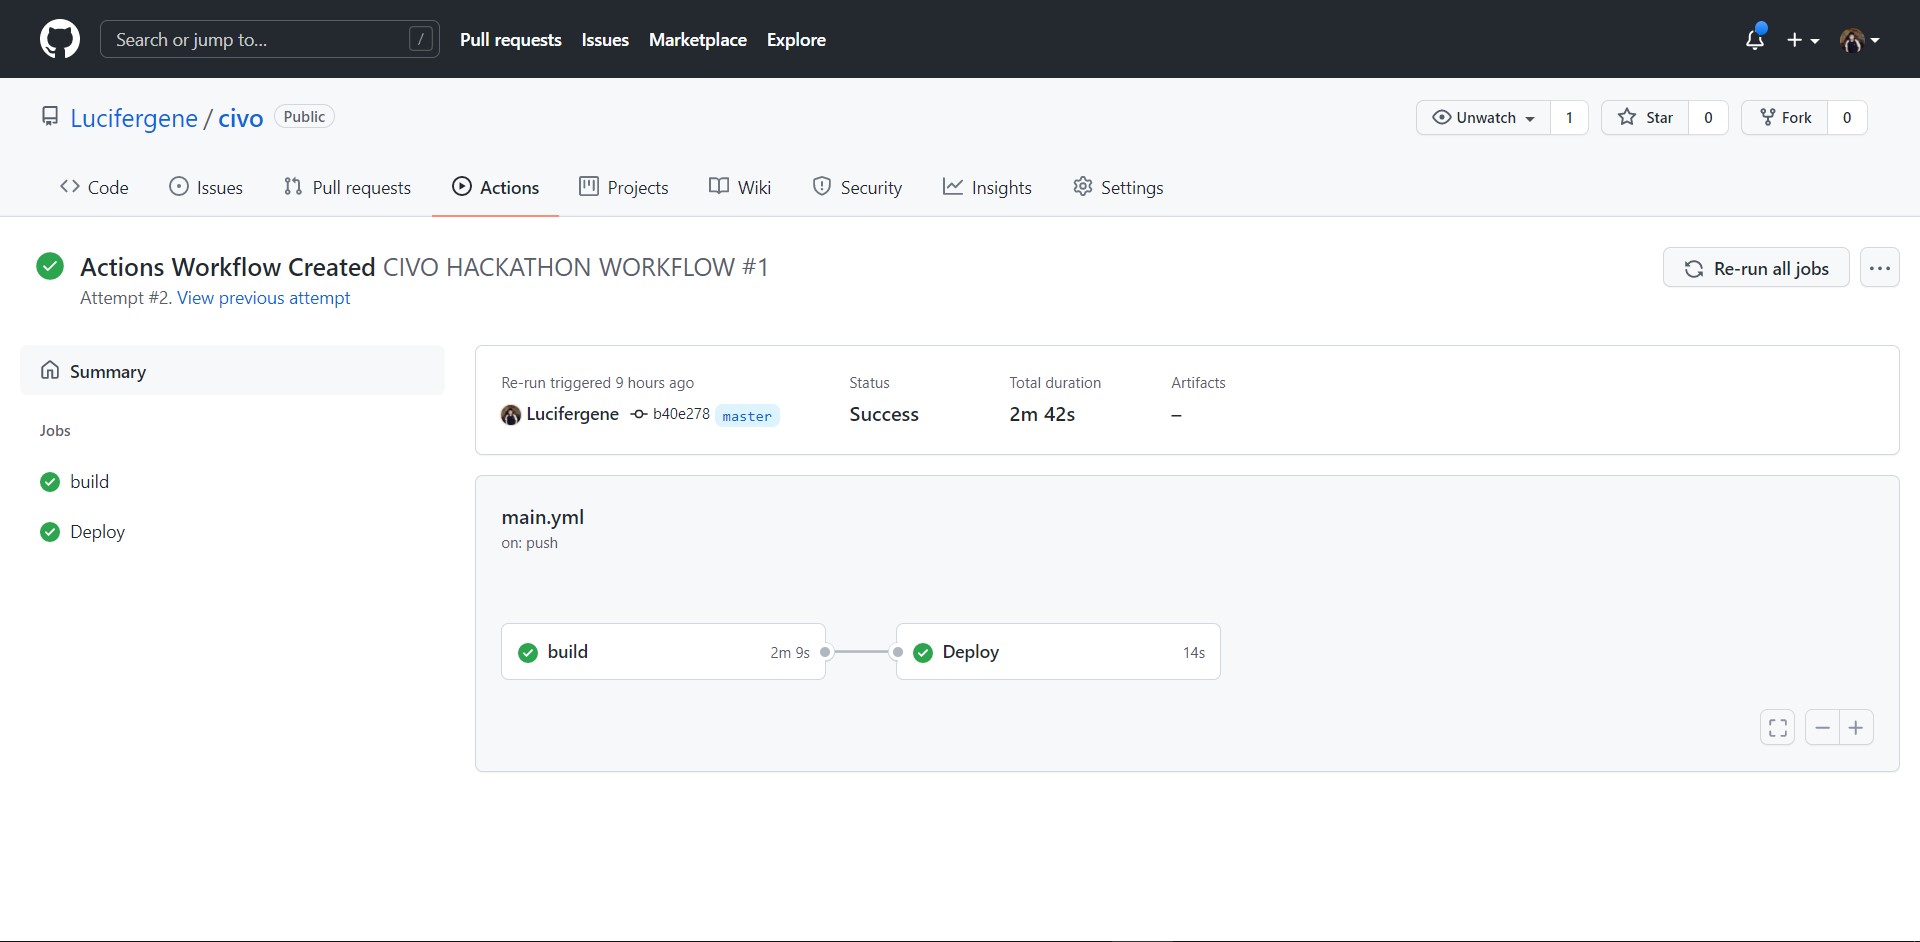
Task: Click the Summary home icon
Action: click(x=50, y=371)
